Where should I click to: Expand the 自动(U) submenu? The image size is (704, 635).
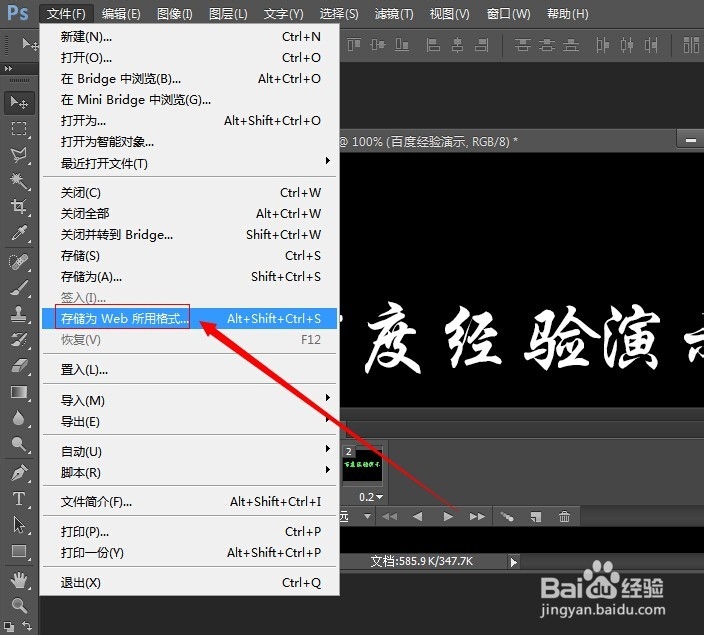189,451
